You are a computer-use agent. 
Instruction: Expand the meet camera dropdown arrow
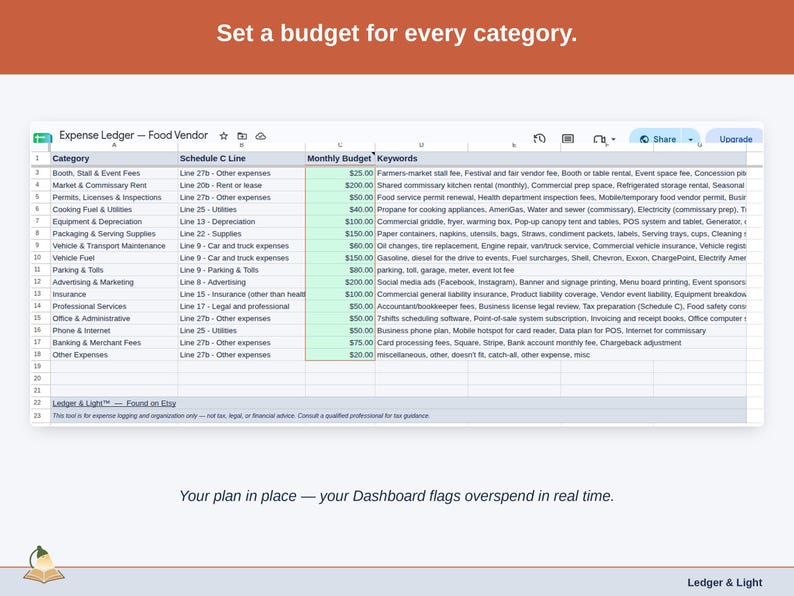point(613,139)
